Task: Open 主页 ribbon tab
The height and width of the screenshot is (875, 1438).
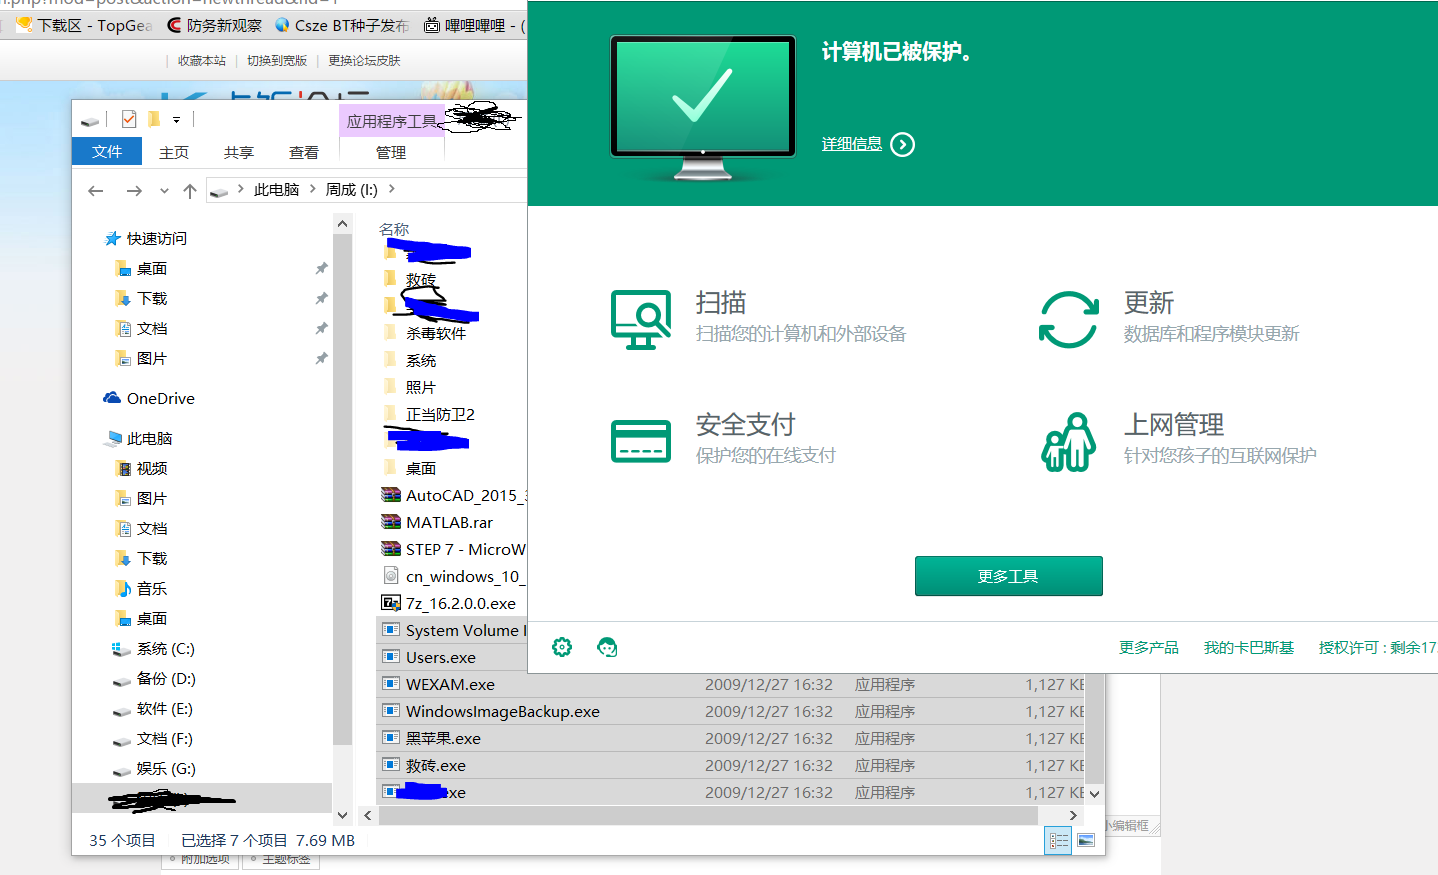Action: (x=174, y=152)
